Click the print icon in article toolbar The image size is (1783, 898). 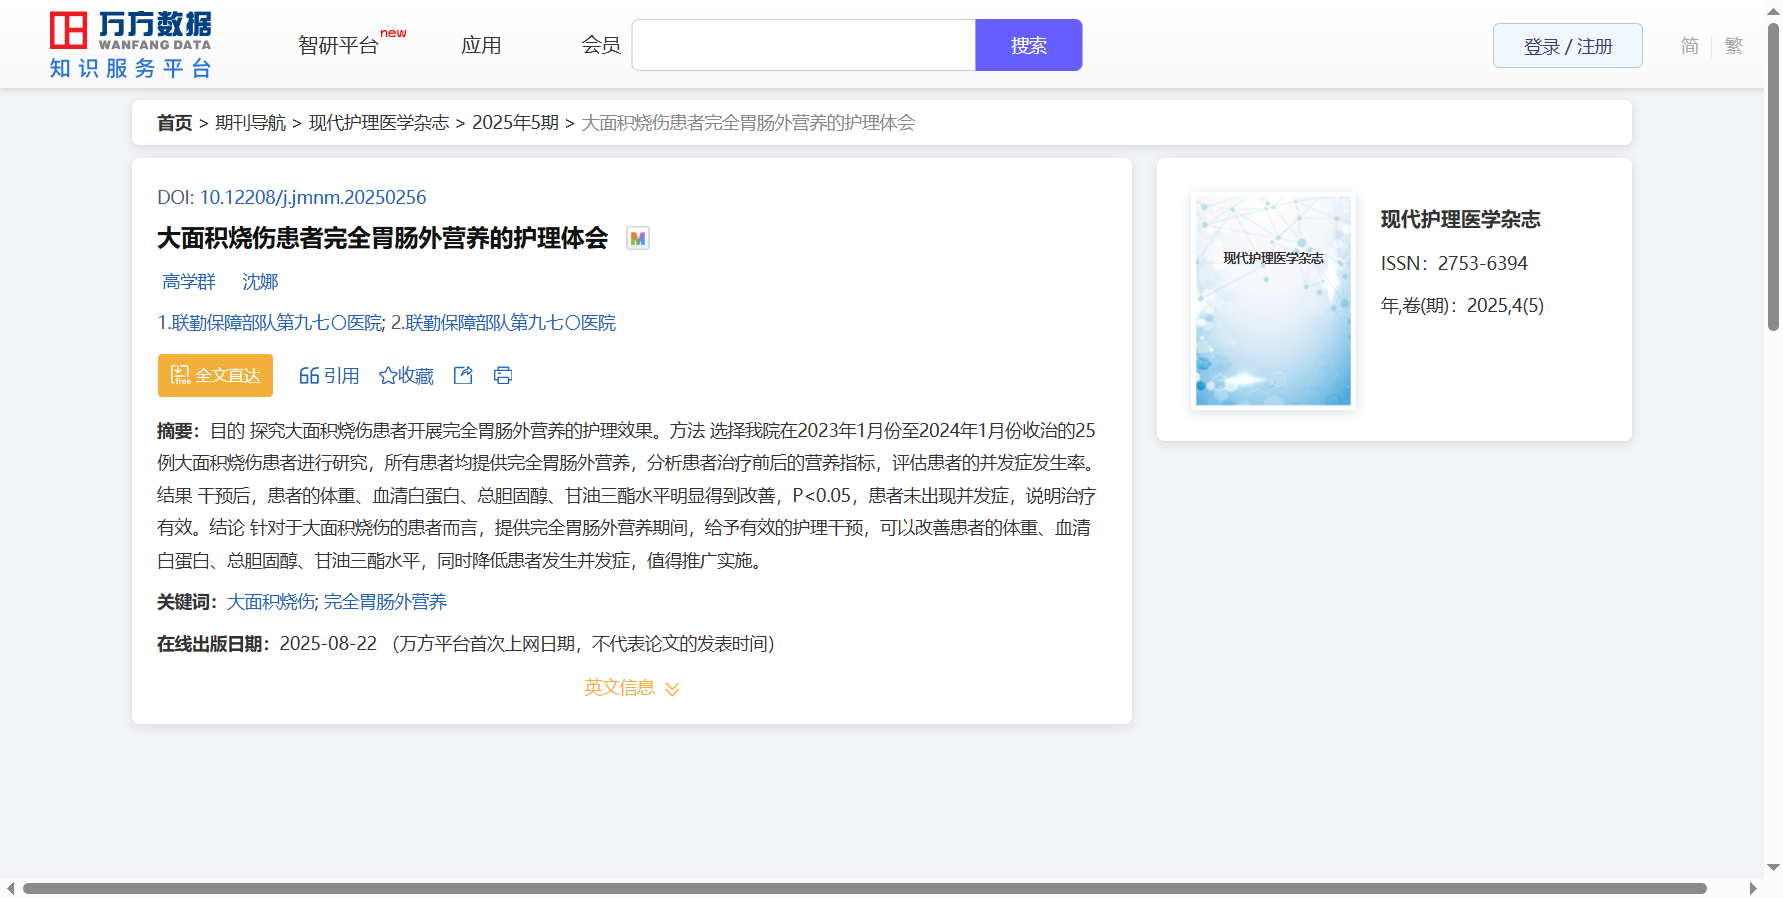pyautogui.click(x=503, y=375)
